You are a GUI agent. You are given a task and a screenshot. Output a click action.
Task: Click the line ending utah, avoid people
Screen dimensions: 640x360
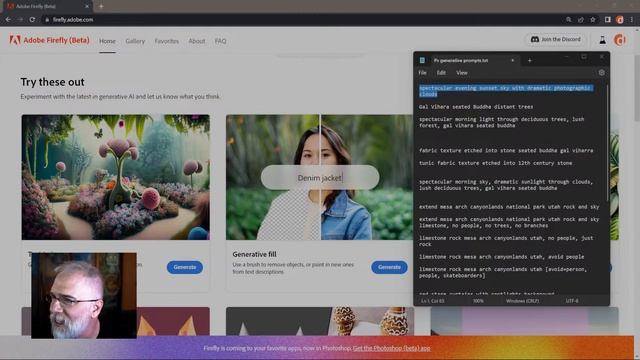(x=502, y=257)
